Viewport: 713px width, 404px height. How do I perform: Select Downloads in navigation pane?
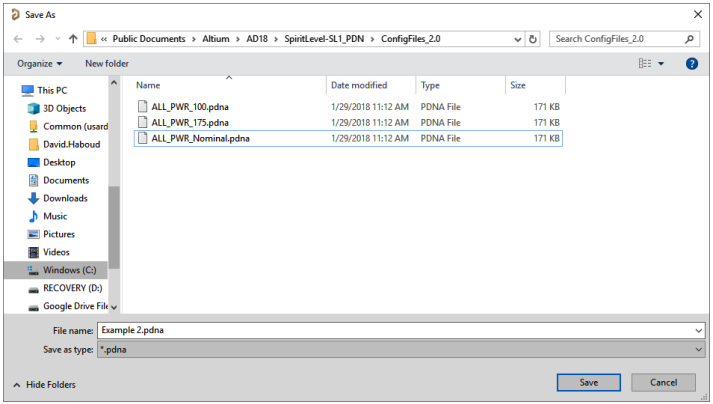[x=65, y=198]
